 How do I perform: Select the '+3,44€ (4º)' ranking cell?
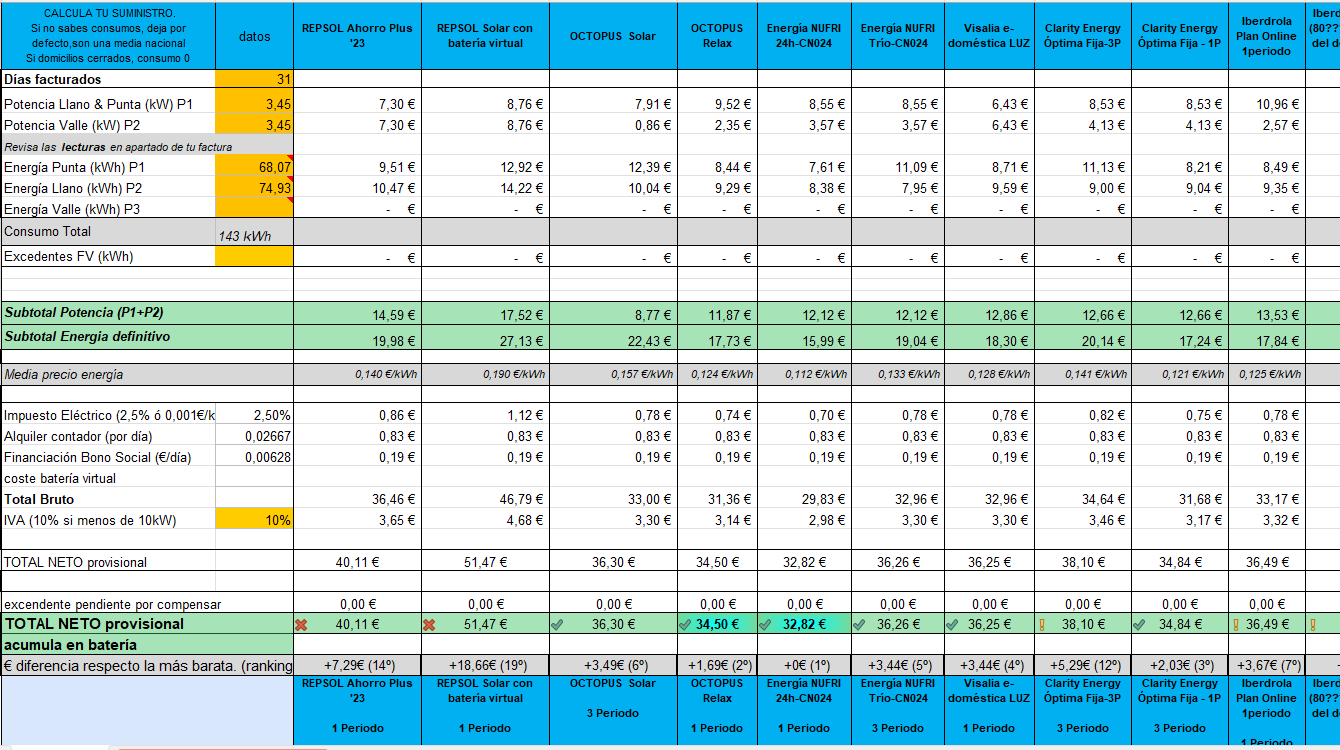(x=990, y=666)
